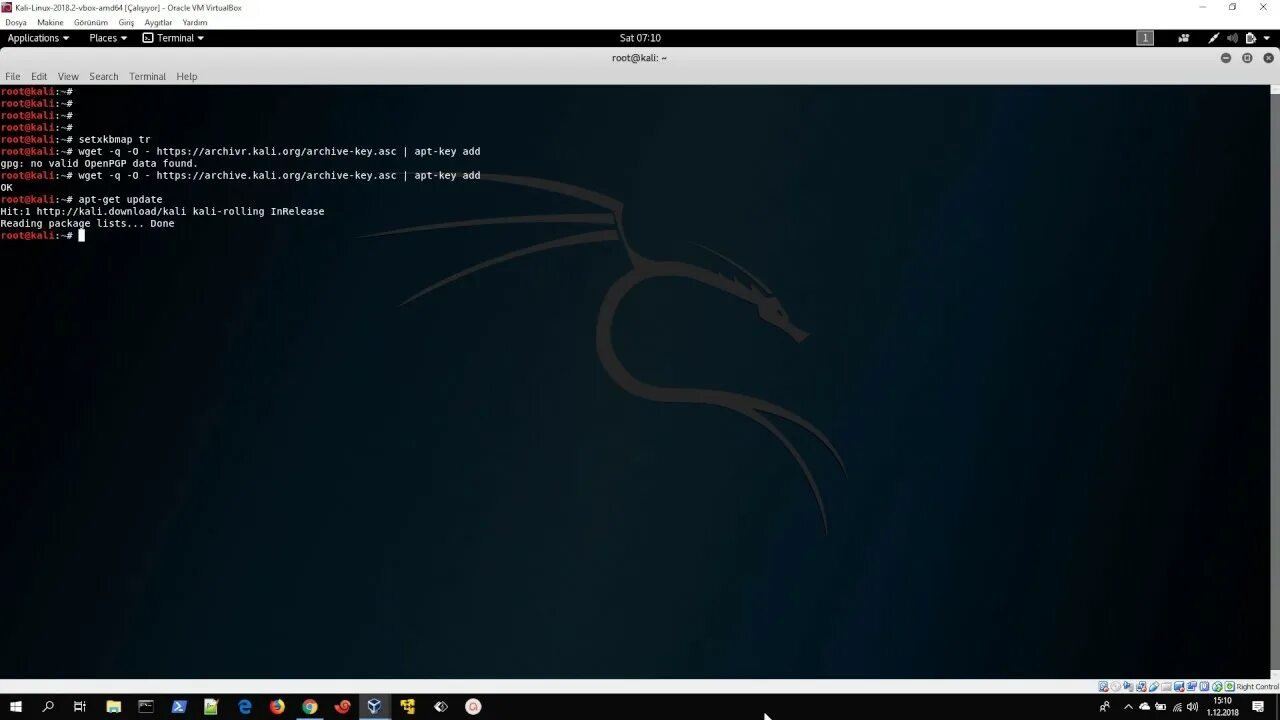
Task: Click the volume speaker icon in Kali panel
Action: 1232,38
